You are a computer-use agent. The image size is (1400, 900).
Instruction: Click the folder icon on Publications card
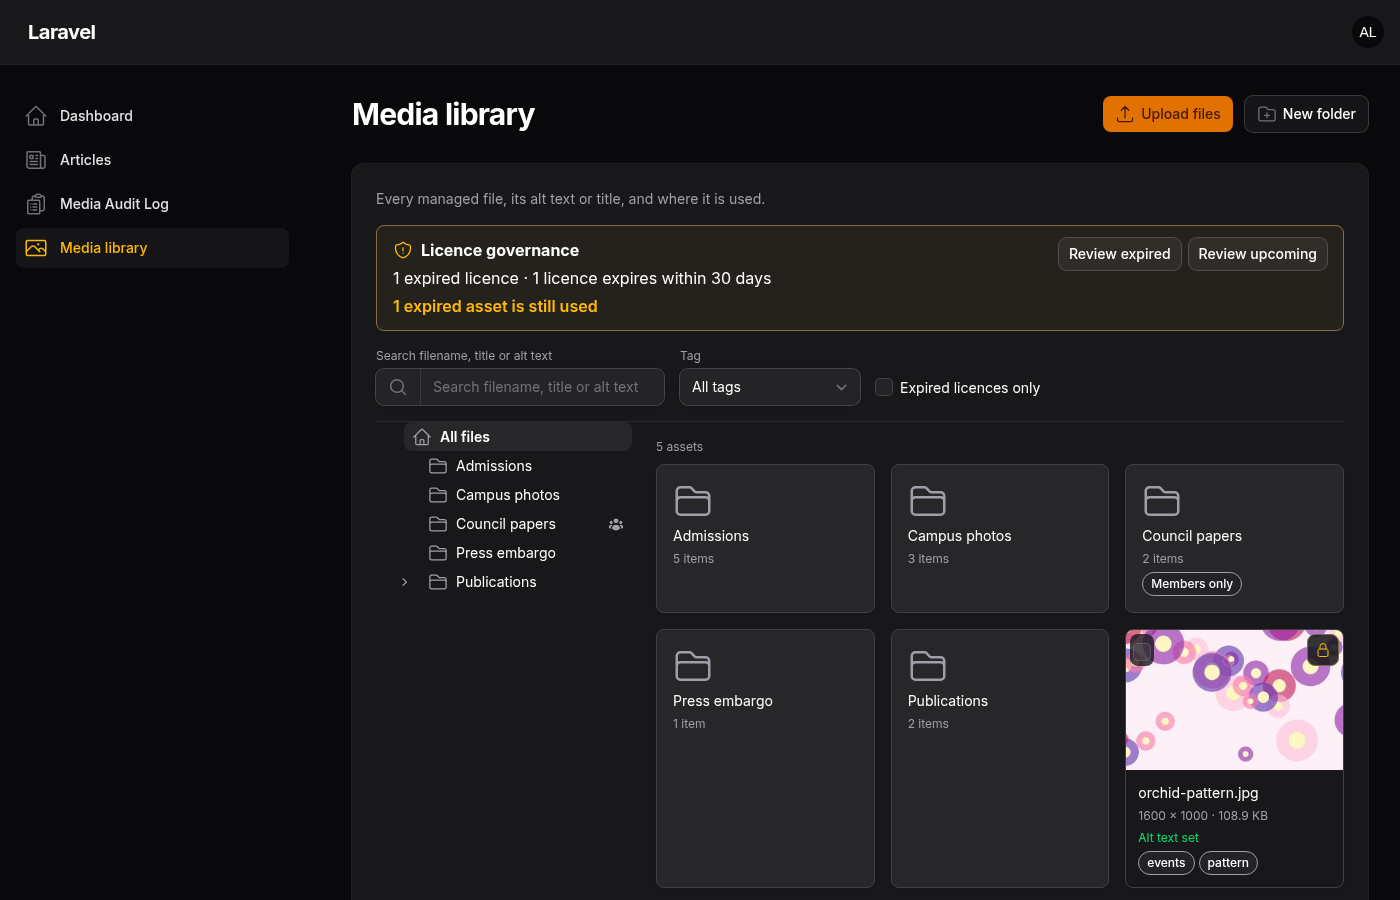tap(928, 665)
